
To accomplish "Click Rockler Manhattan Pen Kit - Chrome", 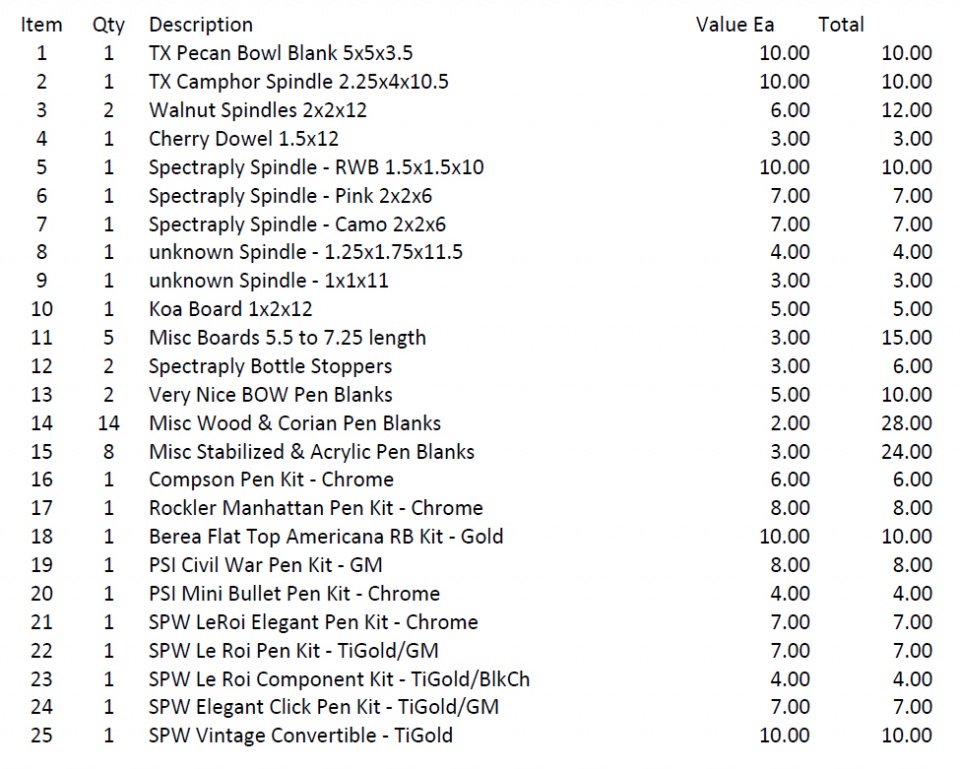I will [315, 508].
